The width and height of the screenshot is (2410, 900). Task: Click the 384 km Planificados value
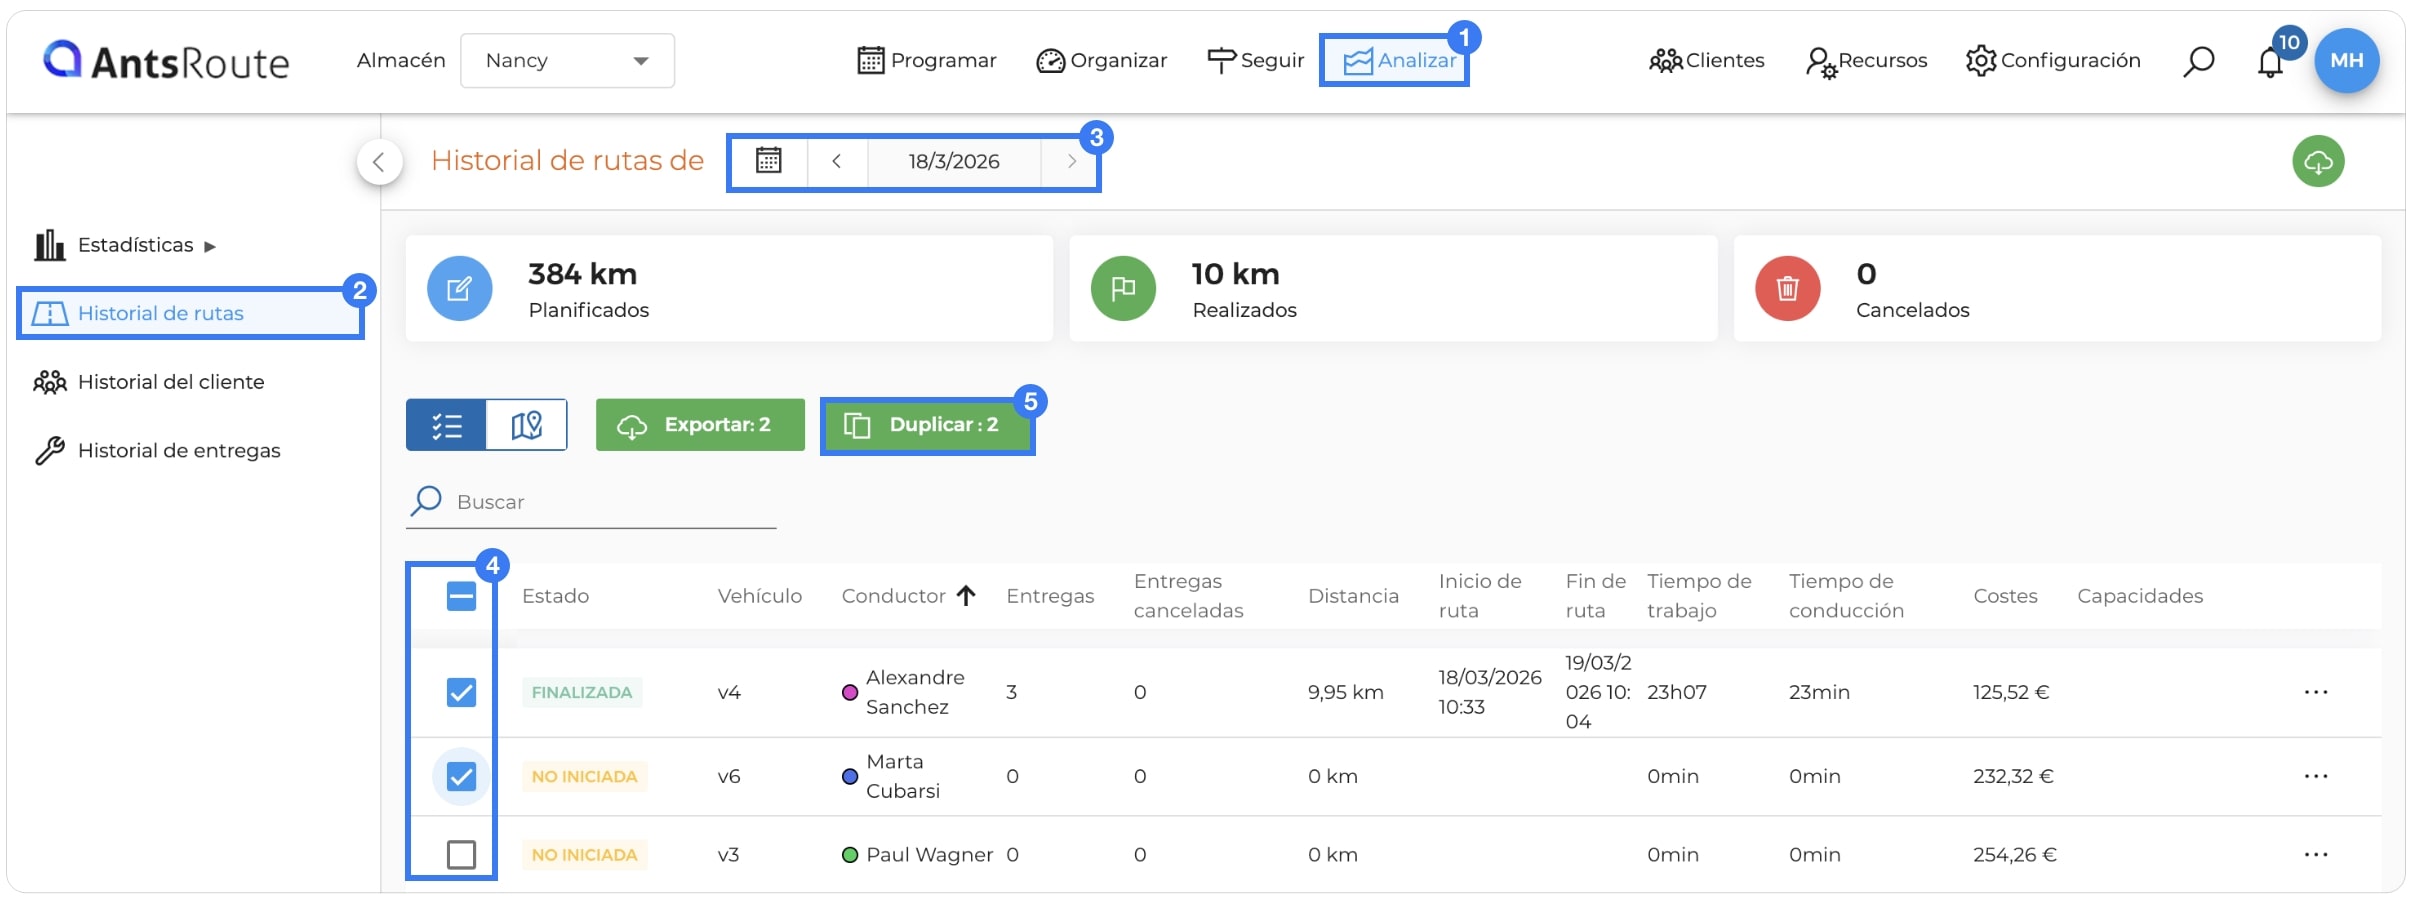tap(582, 274)
